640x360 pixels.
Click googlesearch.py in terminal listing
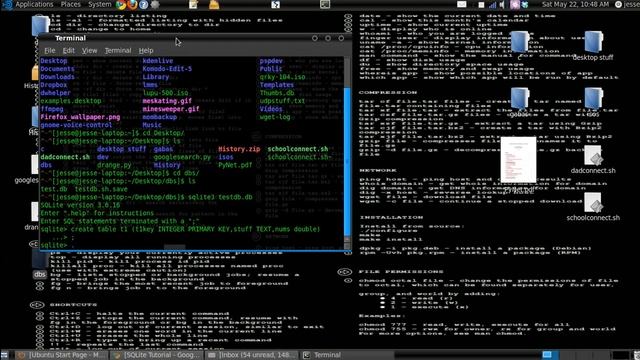pos(182,157)
